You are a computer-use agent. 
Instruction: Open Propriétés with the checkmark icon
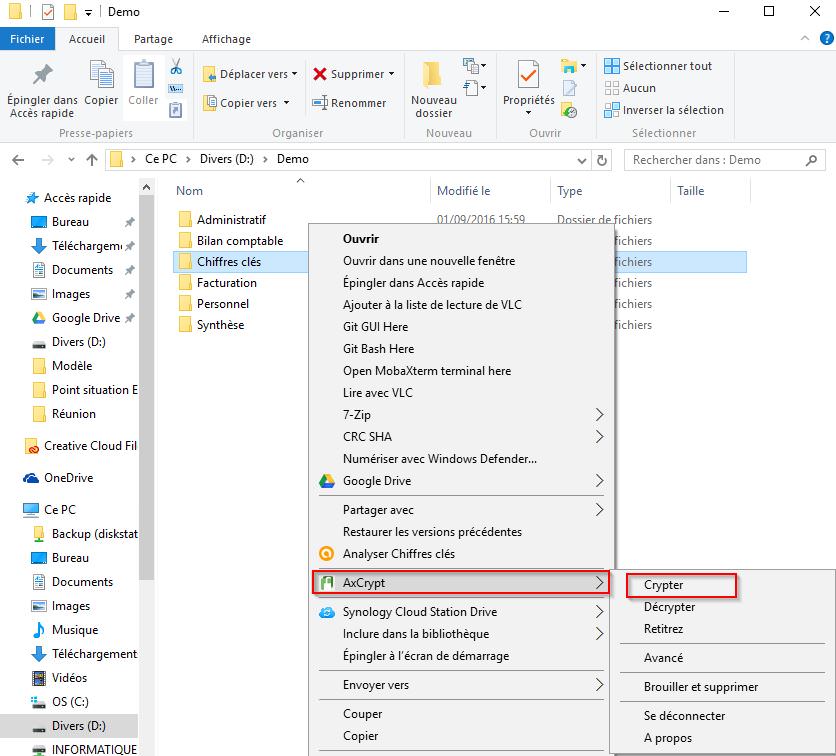[528, 76]
